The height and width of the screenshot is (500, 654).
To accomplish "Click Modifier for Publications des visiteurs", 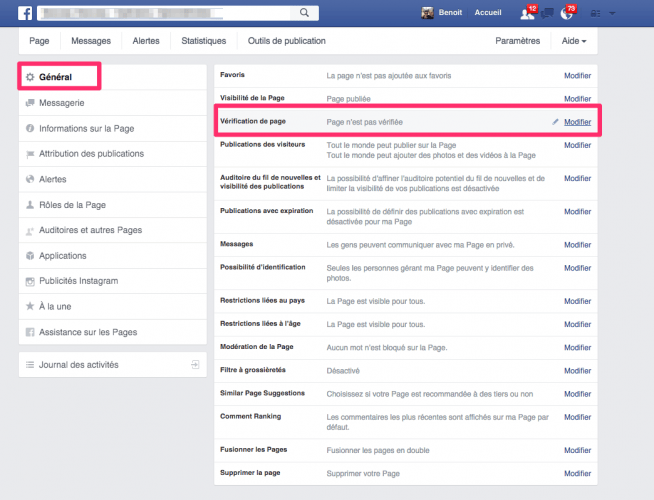I will tap(577, 145).
